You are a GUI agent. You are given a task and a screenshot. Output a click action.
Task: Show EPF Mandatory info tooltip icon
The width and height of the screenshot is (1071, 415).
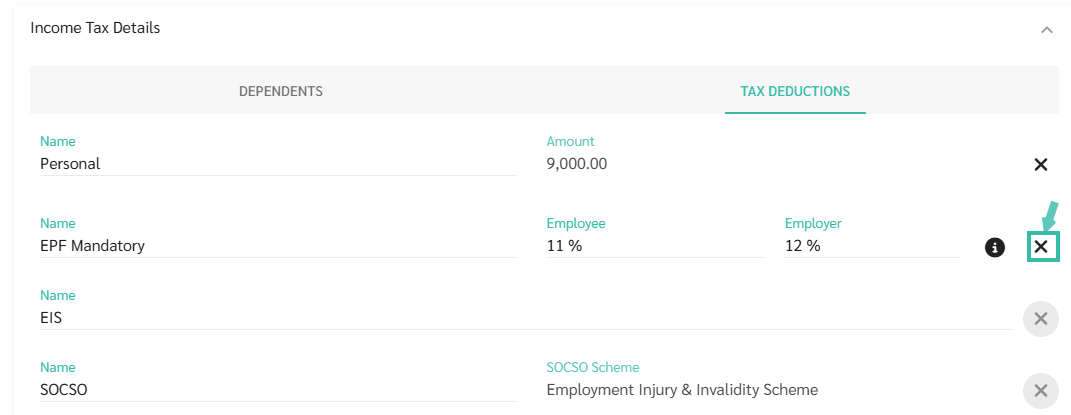click(994, 247)
